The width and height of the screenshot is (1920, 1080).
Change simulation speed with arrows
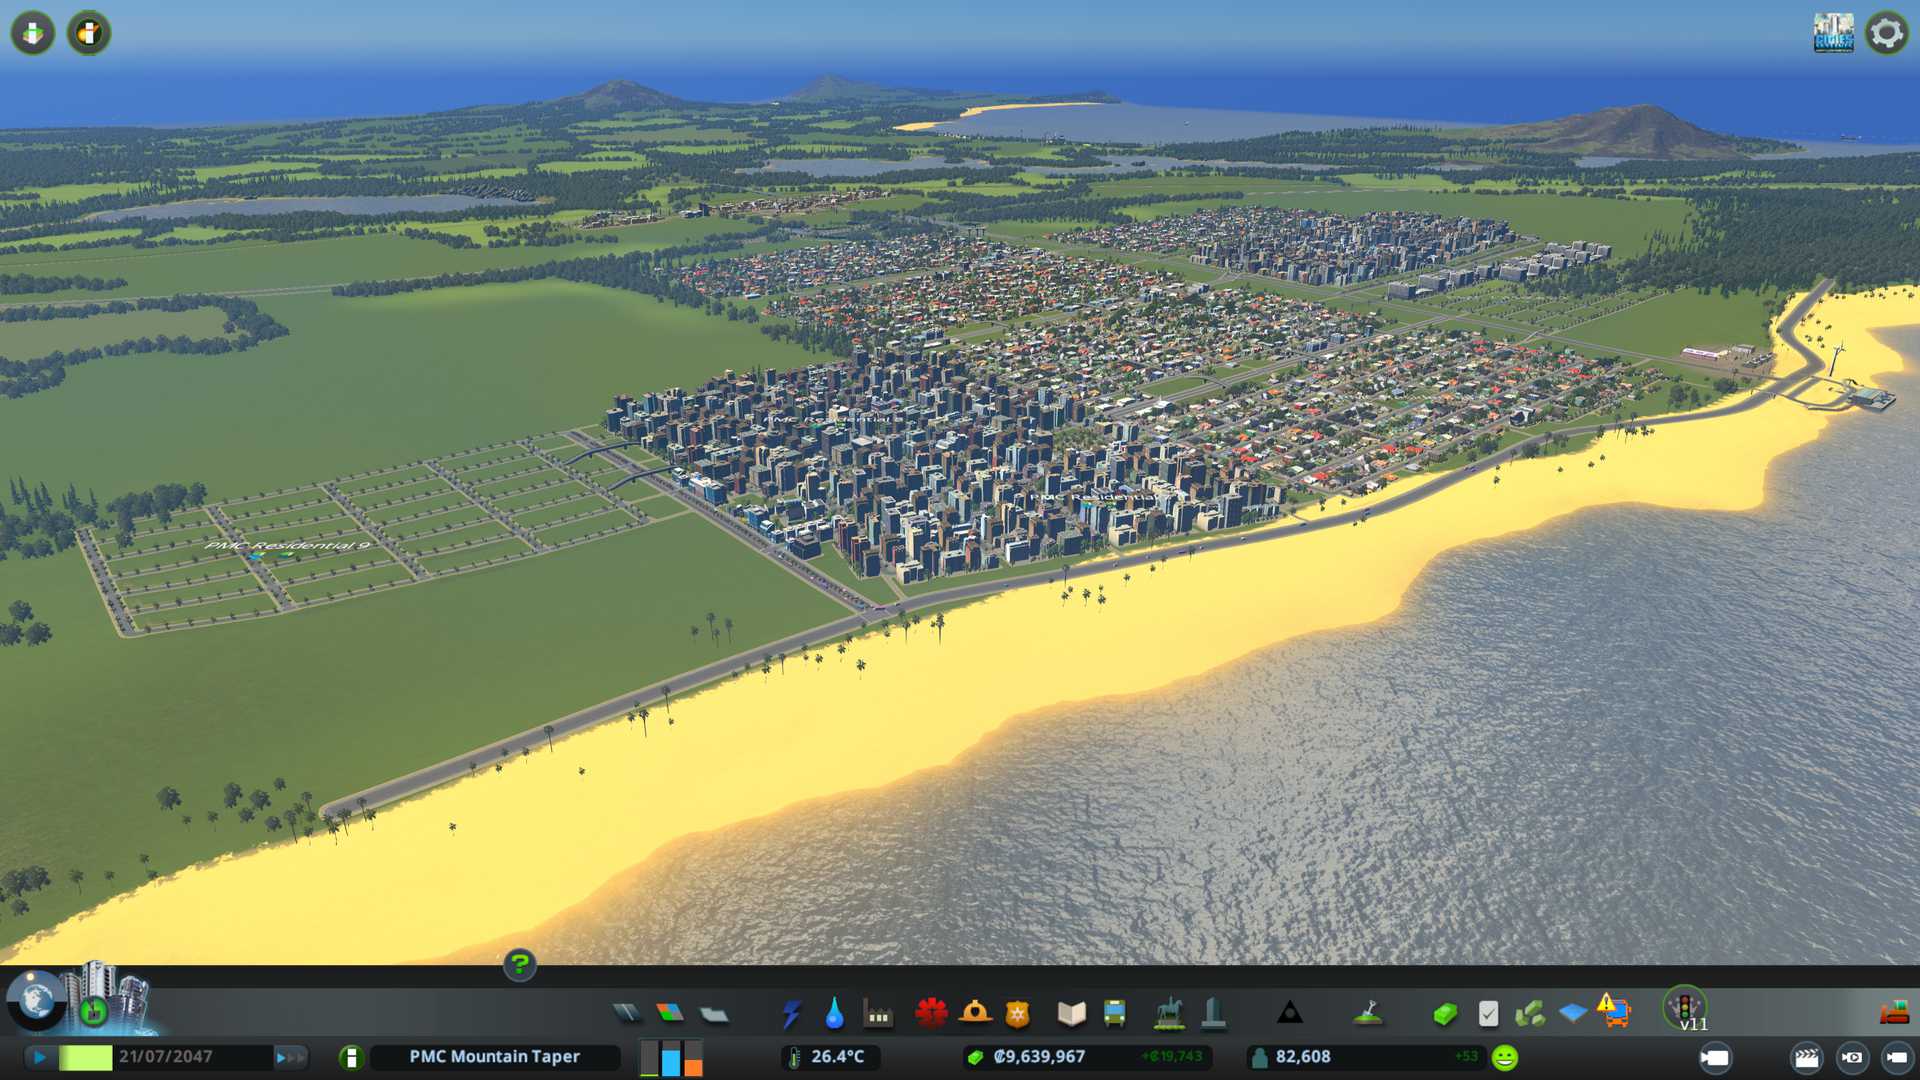290,1057
